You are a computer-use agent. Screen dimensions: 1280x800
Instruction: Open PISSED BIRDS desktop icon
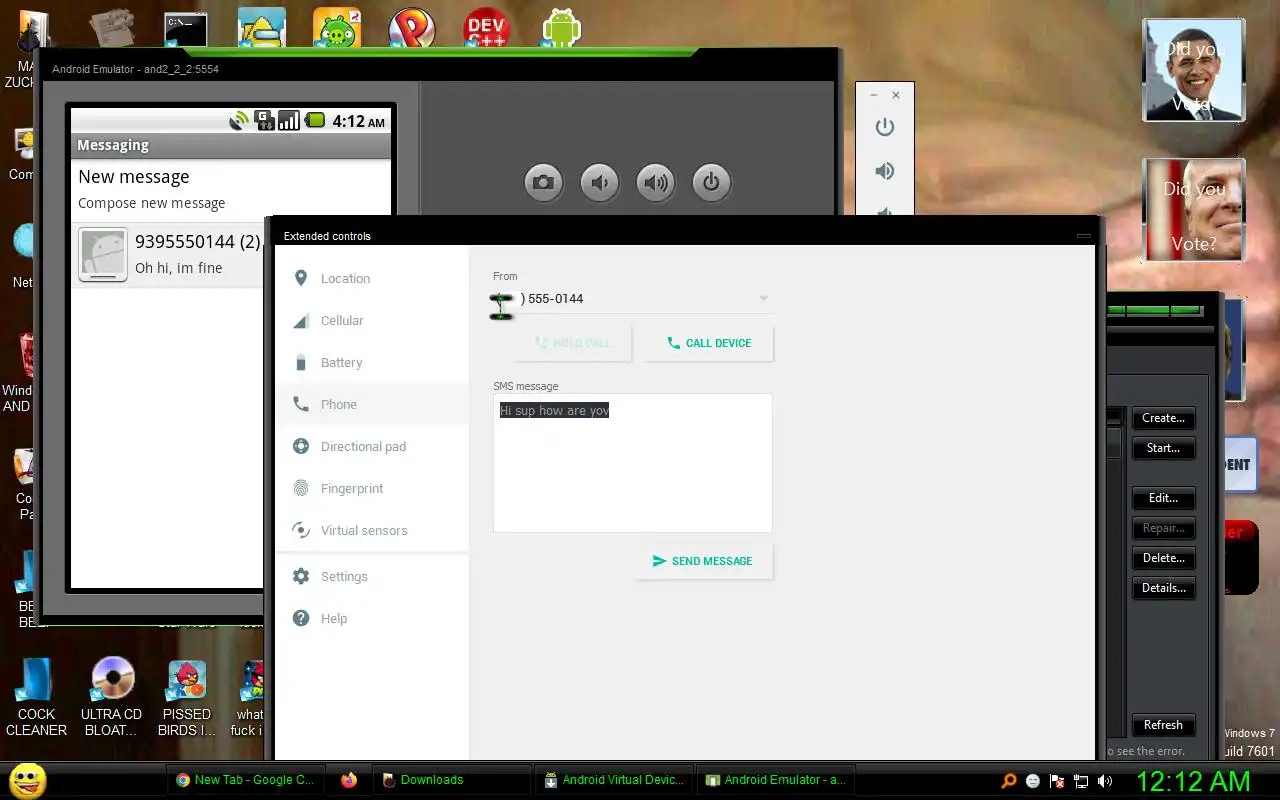pos(187,697)
